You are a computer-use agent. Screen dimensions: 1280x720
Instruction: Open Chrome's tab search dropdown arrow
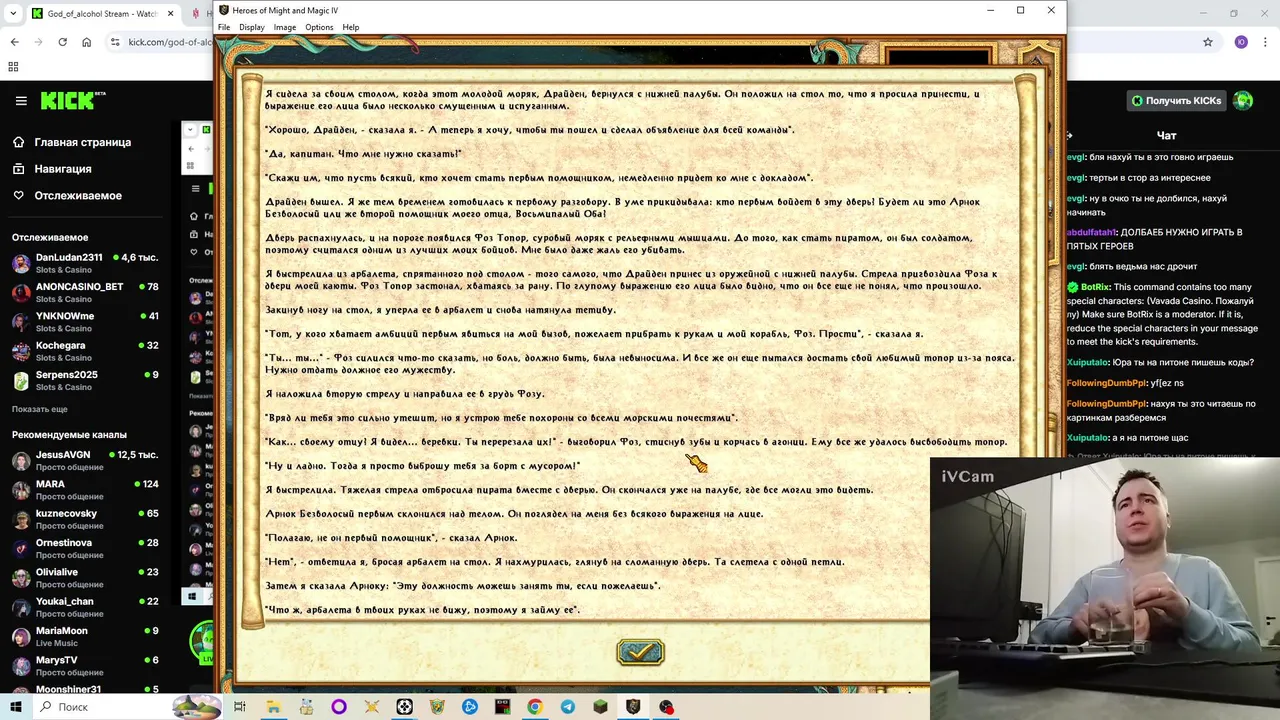coord(13,14)
